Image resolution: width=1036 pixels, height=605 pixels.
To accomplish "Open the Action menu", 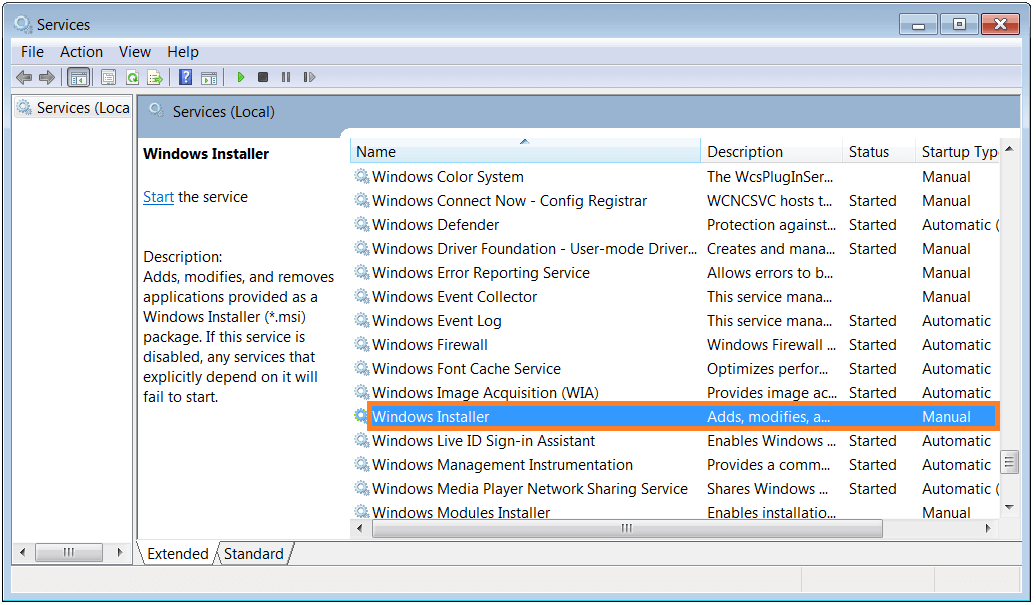I will [81, 52].
